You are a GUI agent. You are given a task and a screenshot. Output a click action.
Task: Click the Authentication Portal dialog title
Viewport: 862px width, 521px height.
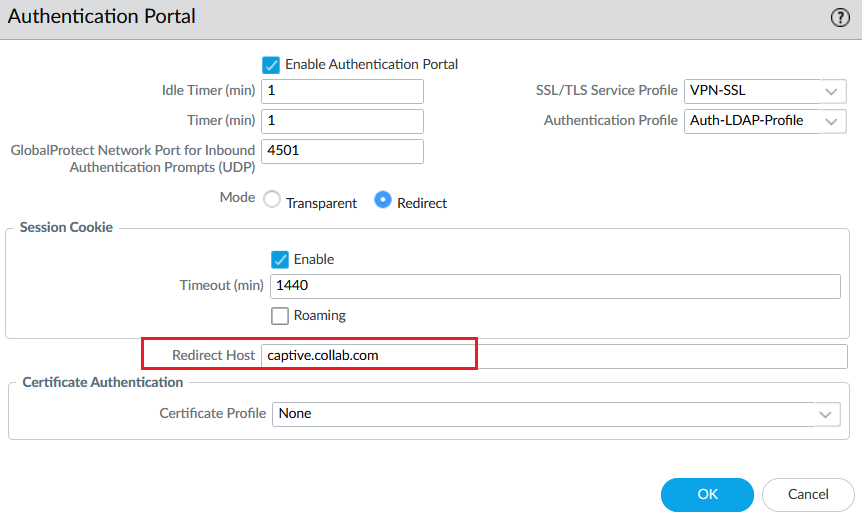[102, 17]
